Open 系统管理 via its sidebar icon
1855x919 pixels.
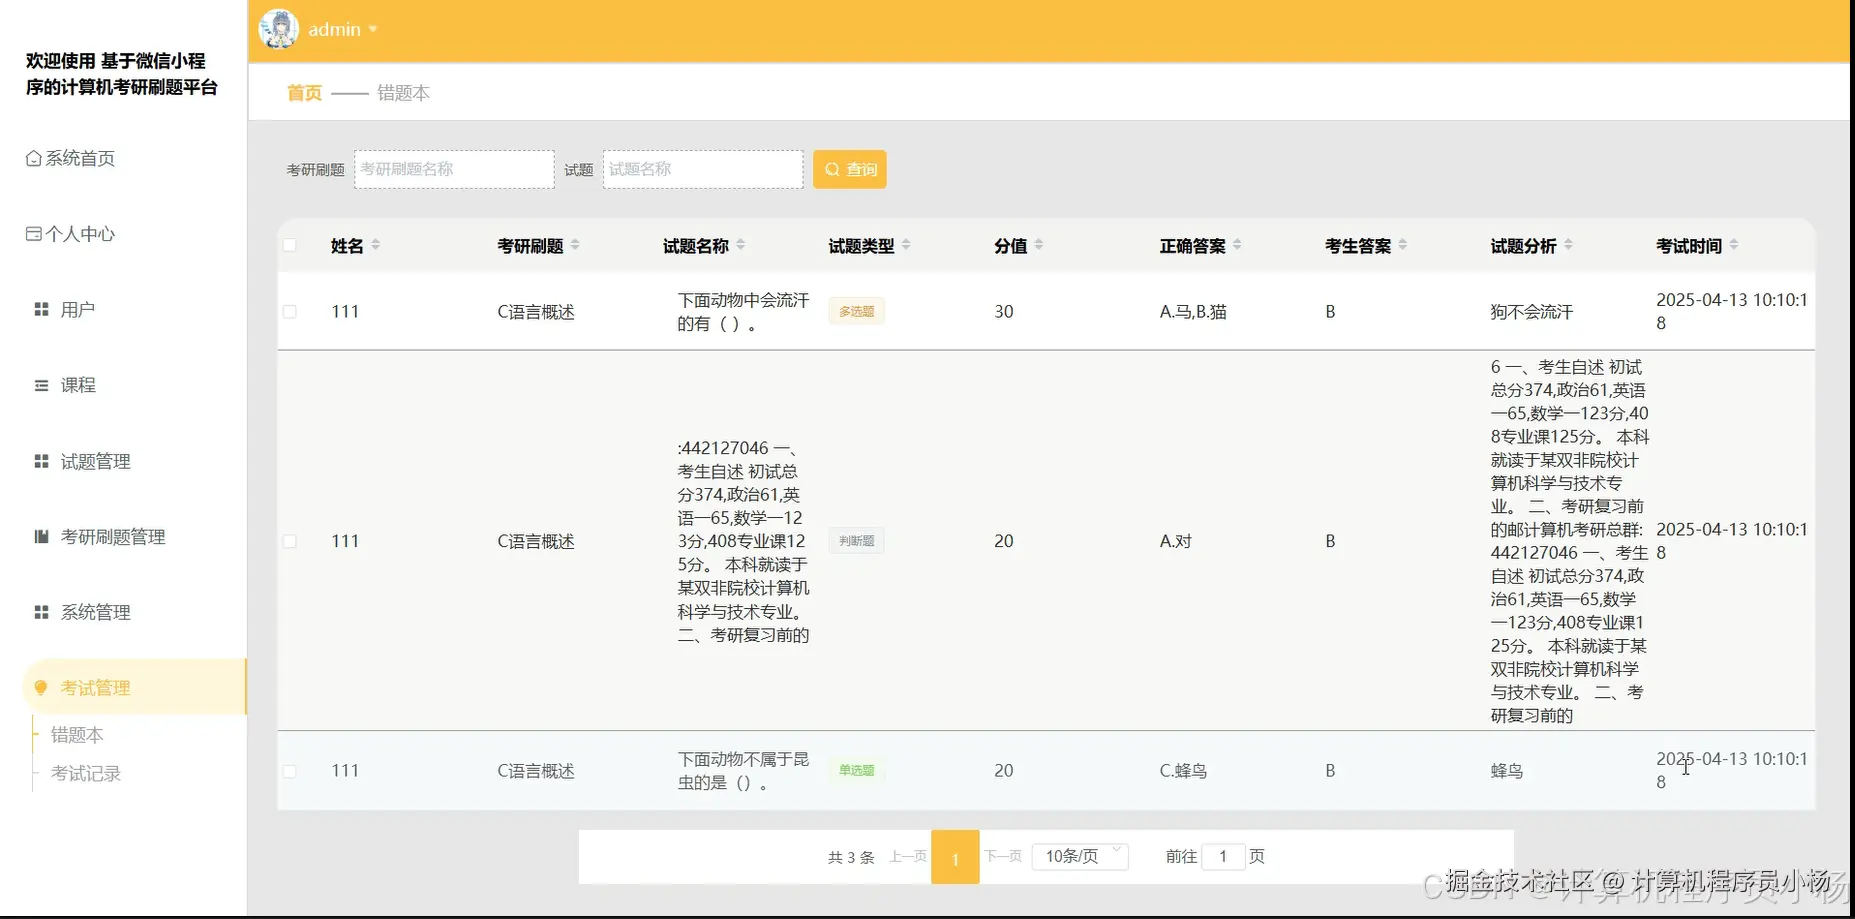(40, 611)
